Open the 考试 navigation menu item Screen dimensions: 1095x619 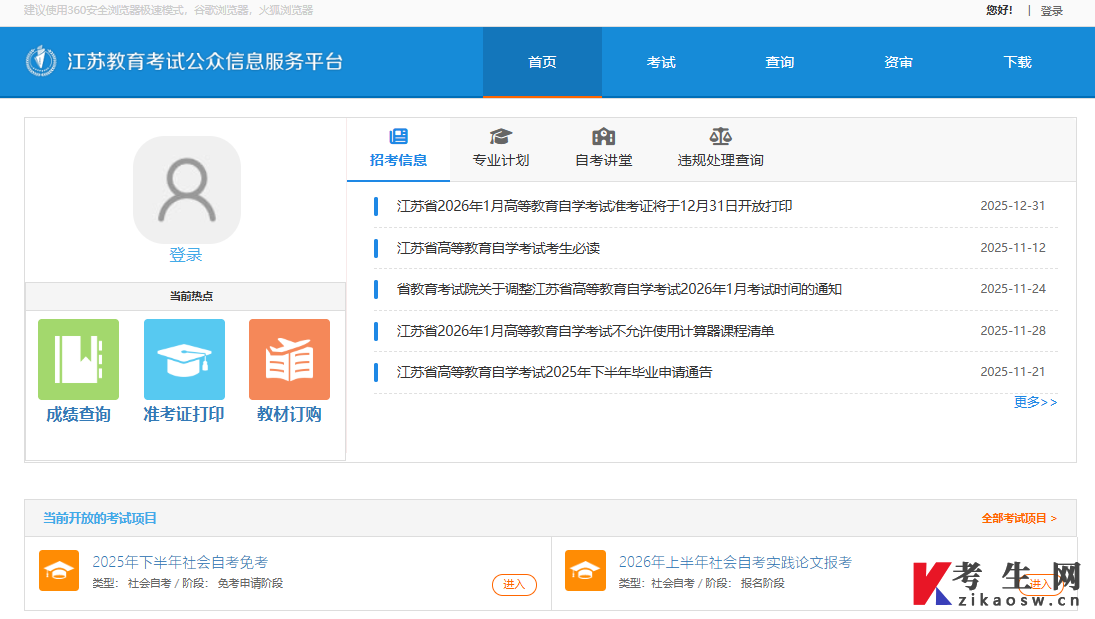coord(661,62)
